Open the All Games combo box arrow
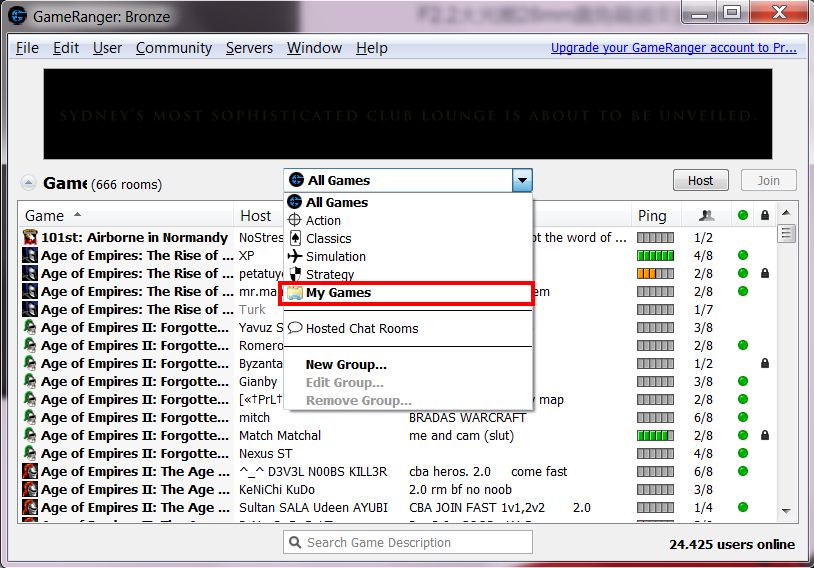814x568 pixels. pyautogui.click(x=522, y=181)
